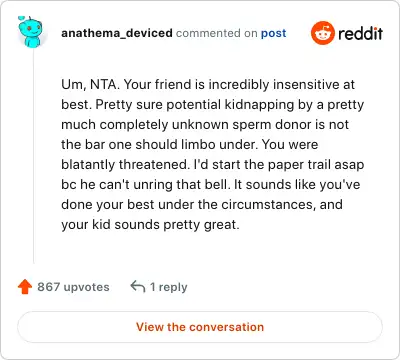Click the line with "can't unring that bell"
Screen dimensions: 400x360
[211, 184]
